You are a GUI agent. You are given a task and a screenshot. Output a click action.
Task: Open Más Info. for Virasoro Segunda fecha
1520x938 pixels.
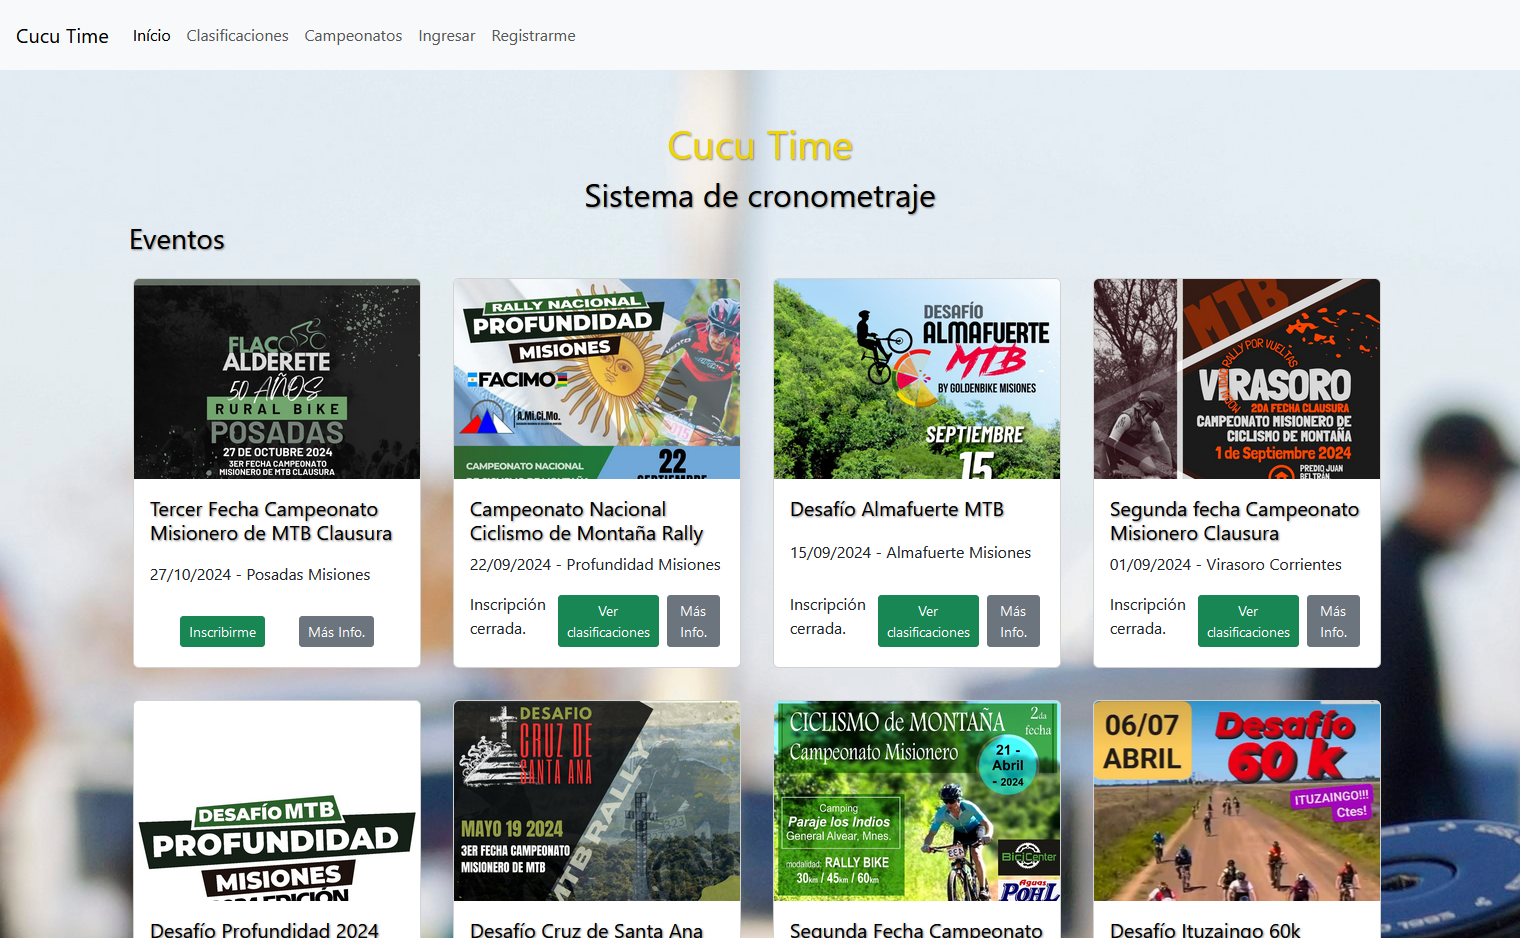coord(1333,621)
